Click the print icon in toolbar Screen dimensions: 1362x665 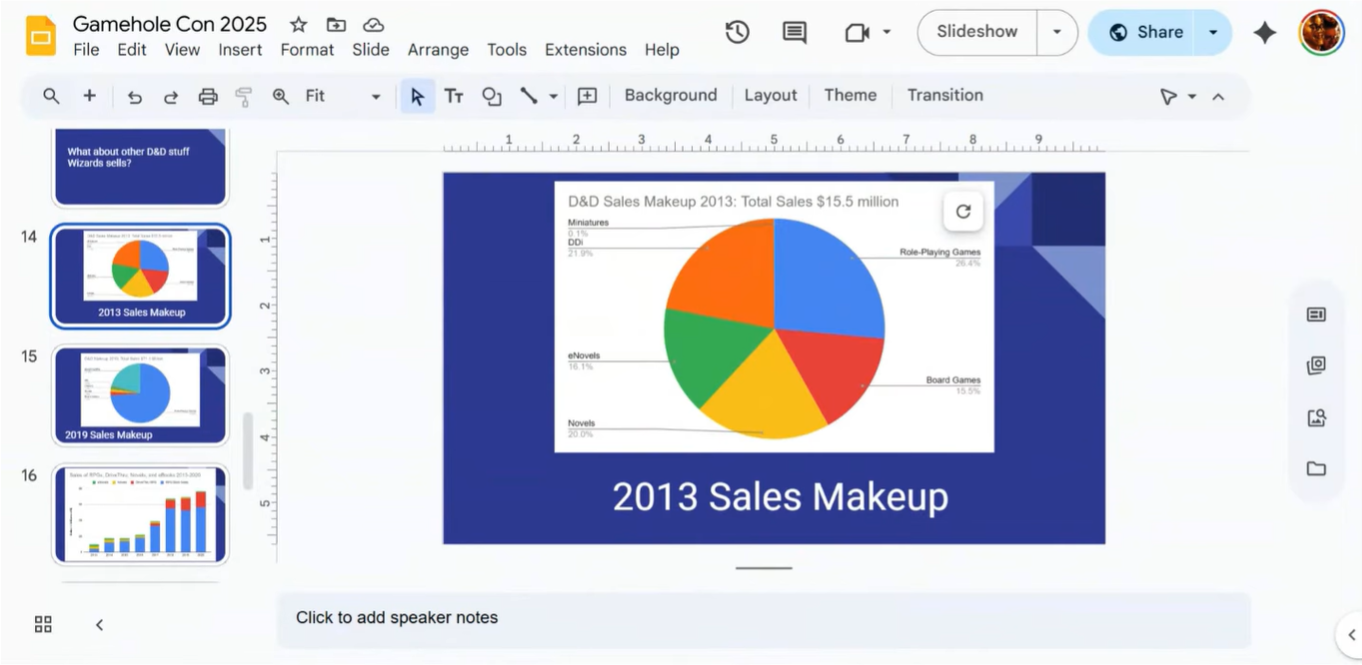pyautogui.click(x=208, y=96)
